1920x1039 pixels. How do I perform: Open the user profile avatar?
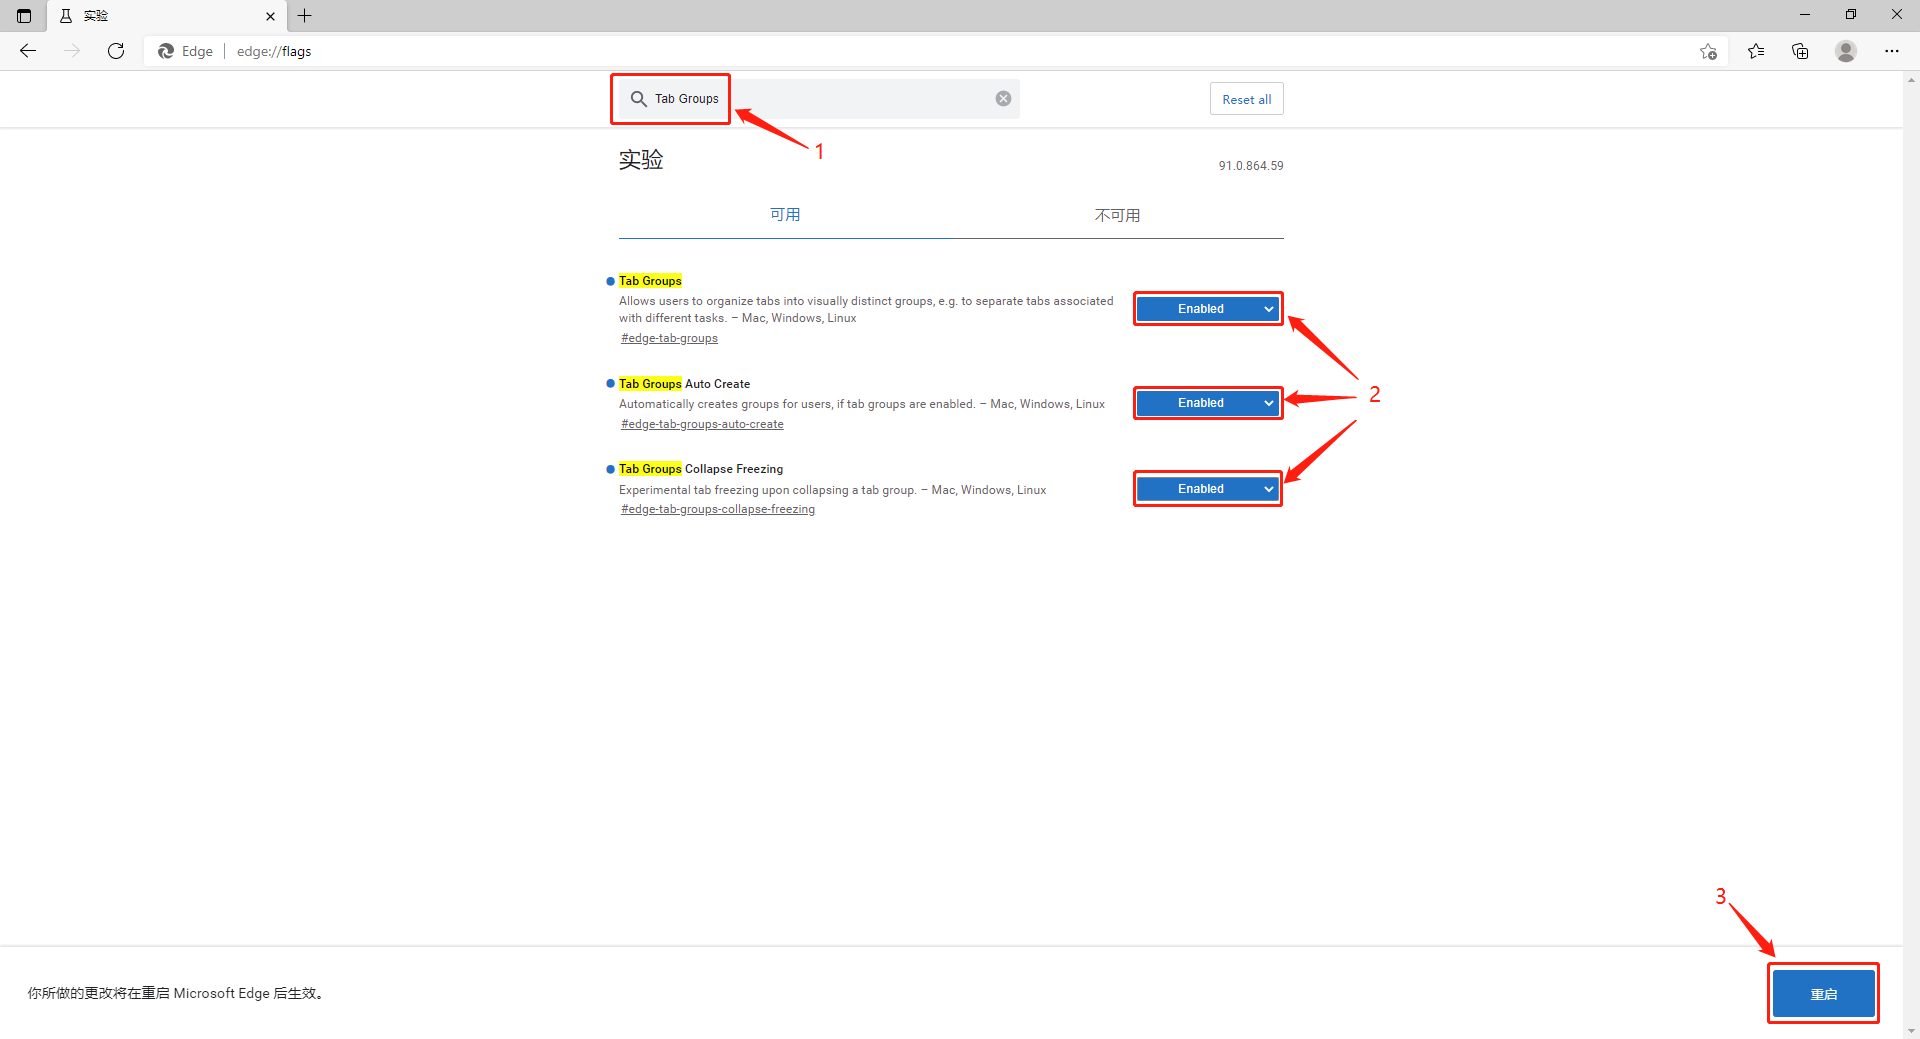(x=1846, y=51)
